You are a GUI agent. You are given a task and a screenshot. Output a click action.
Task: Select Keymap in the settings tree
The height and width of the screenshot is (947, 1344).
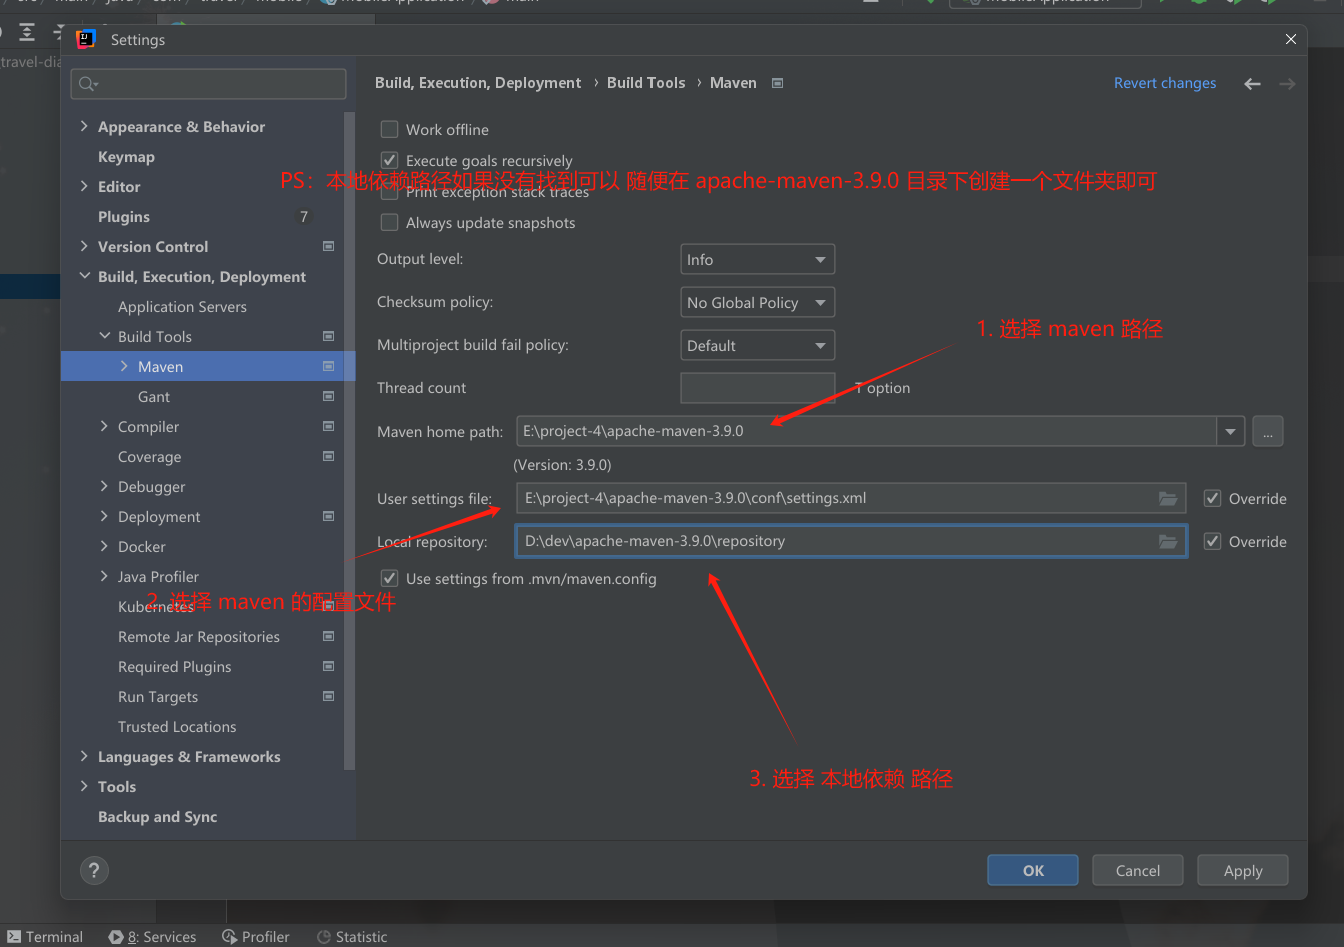(126, 157)
